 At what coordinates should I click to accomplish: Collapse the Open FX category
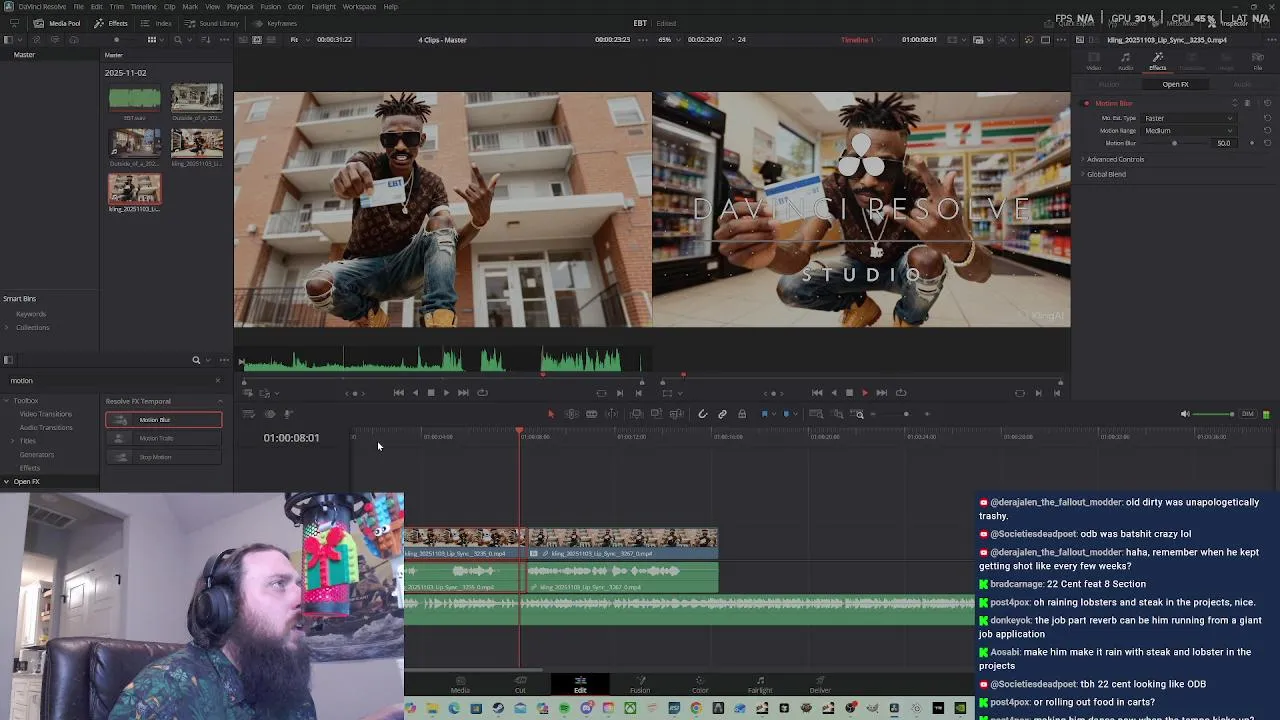point(6,482)
